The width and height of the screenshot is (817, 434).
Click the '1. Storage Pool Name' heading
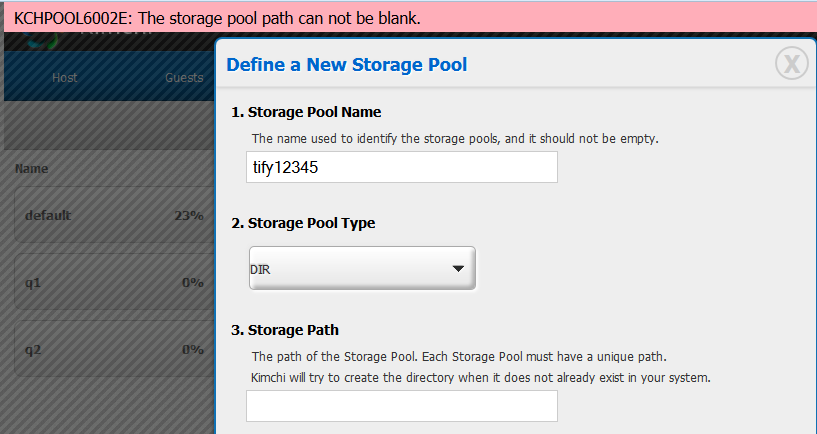(306, 112)
